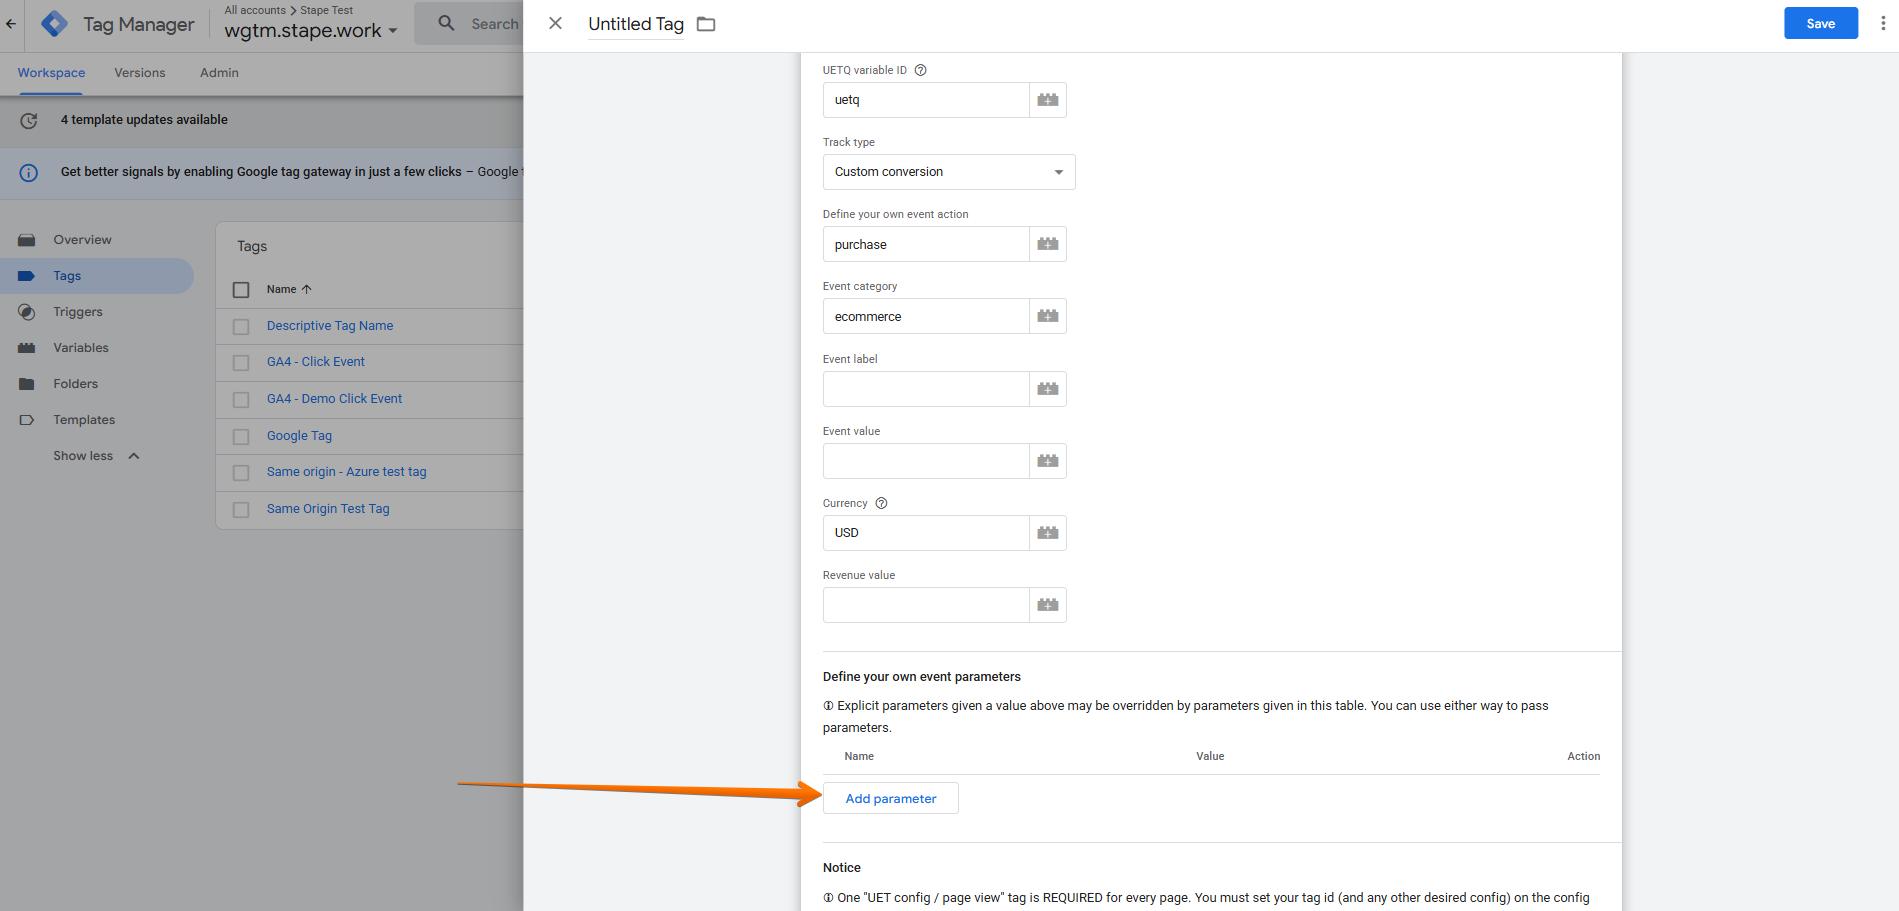Check the Same Origin Test Tag checkbox
The height and width of the screenshot is (911, 1899).
click(241, 509)
